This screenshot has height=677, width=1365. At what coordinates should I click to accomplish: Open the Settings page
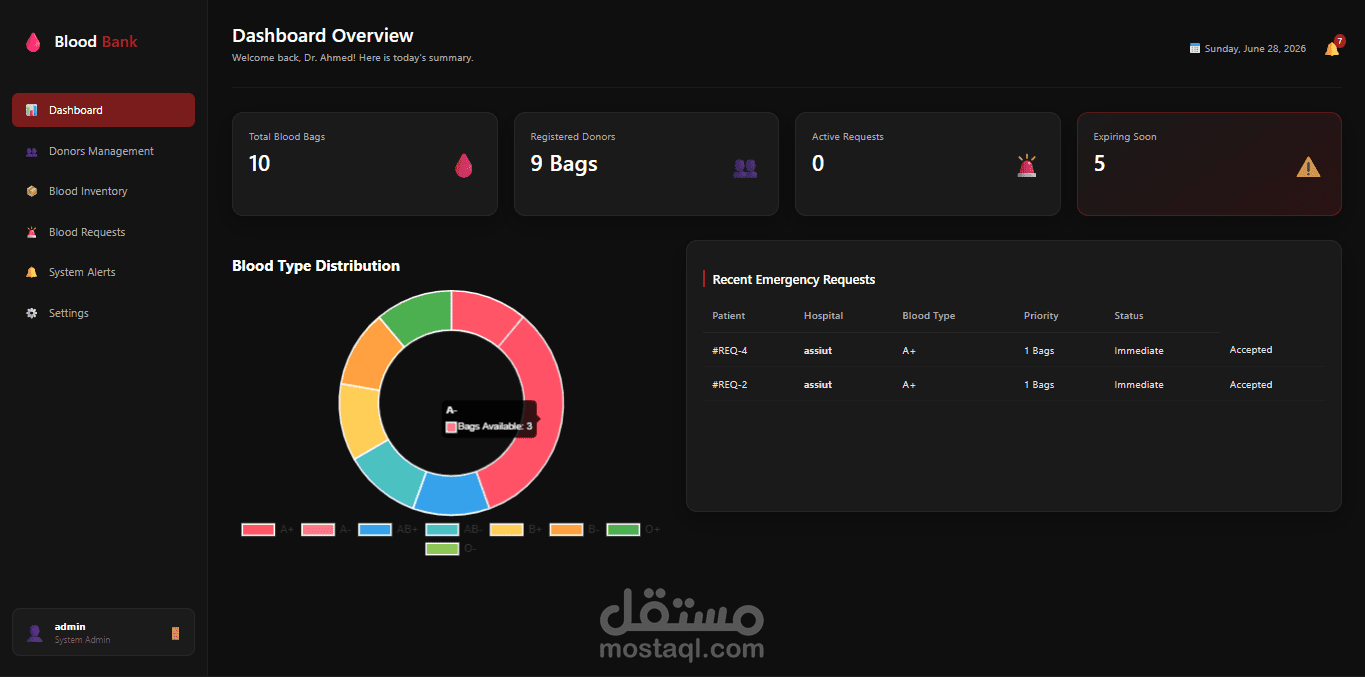coord(103,313)
